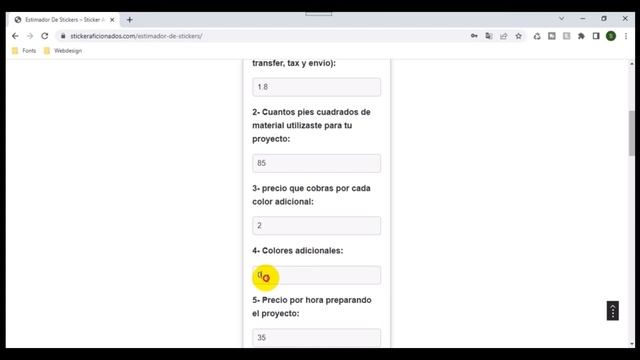
Task: Click the Colores adicionales input field
Action: (x=316, y=275)
